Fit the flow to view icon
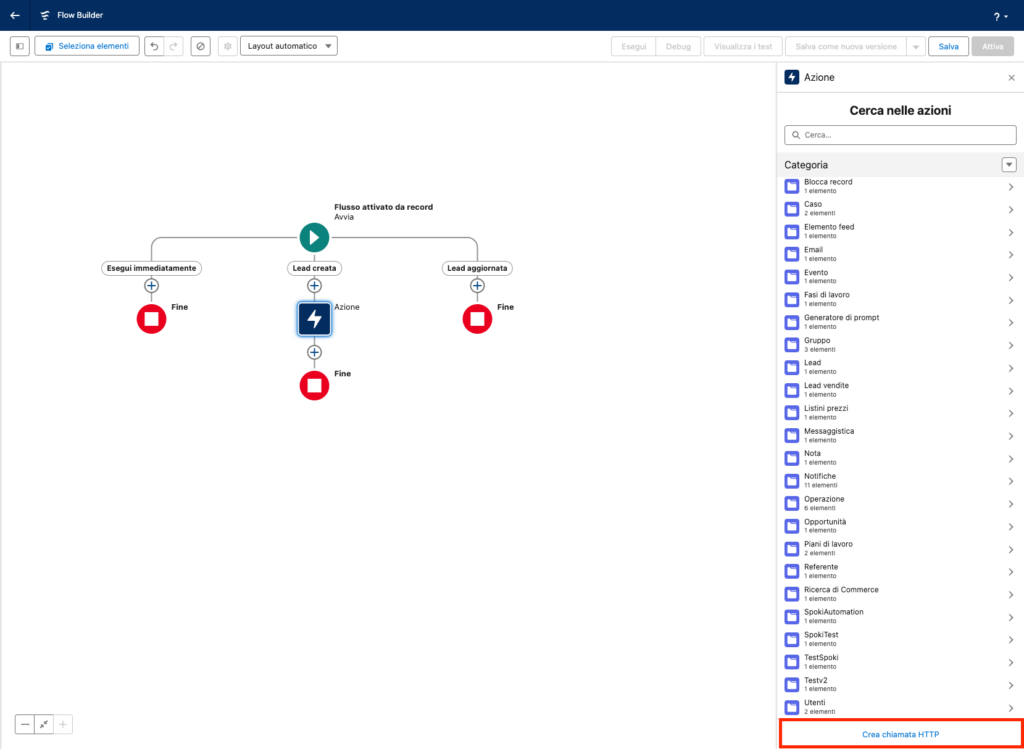 [x=44, y=724]
